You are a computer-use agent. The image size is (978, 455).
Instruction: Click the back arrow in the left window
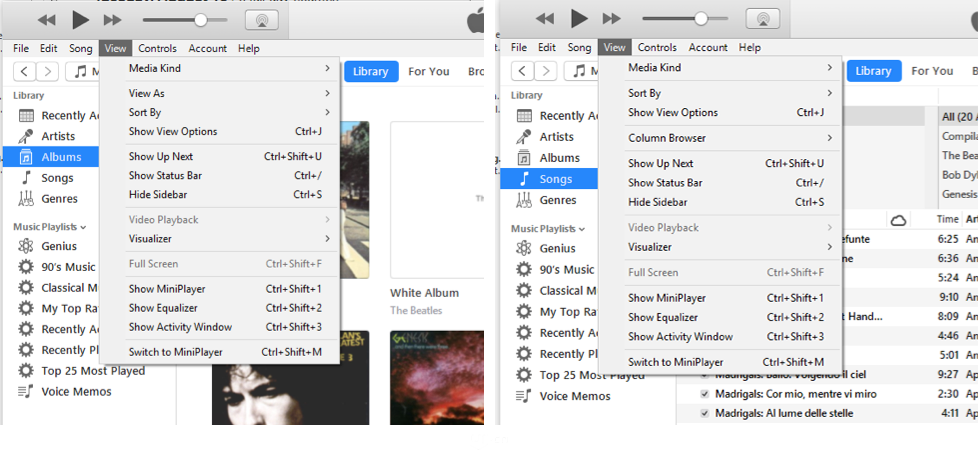click(24, 71)
